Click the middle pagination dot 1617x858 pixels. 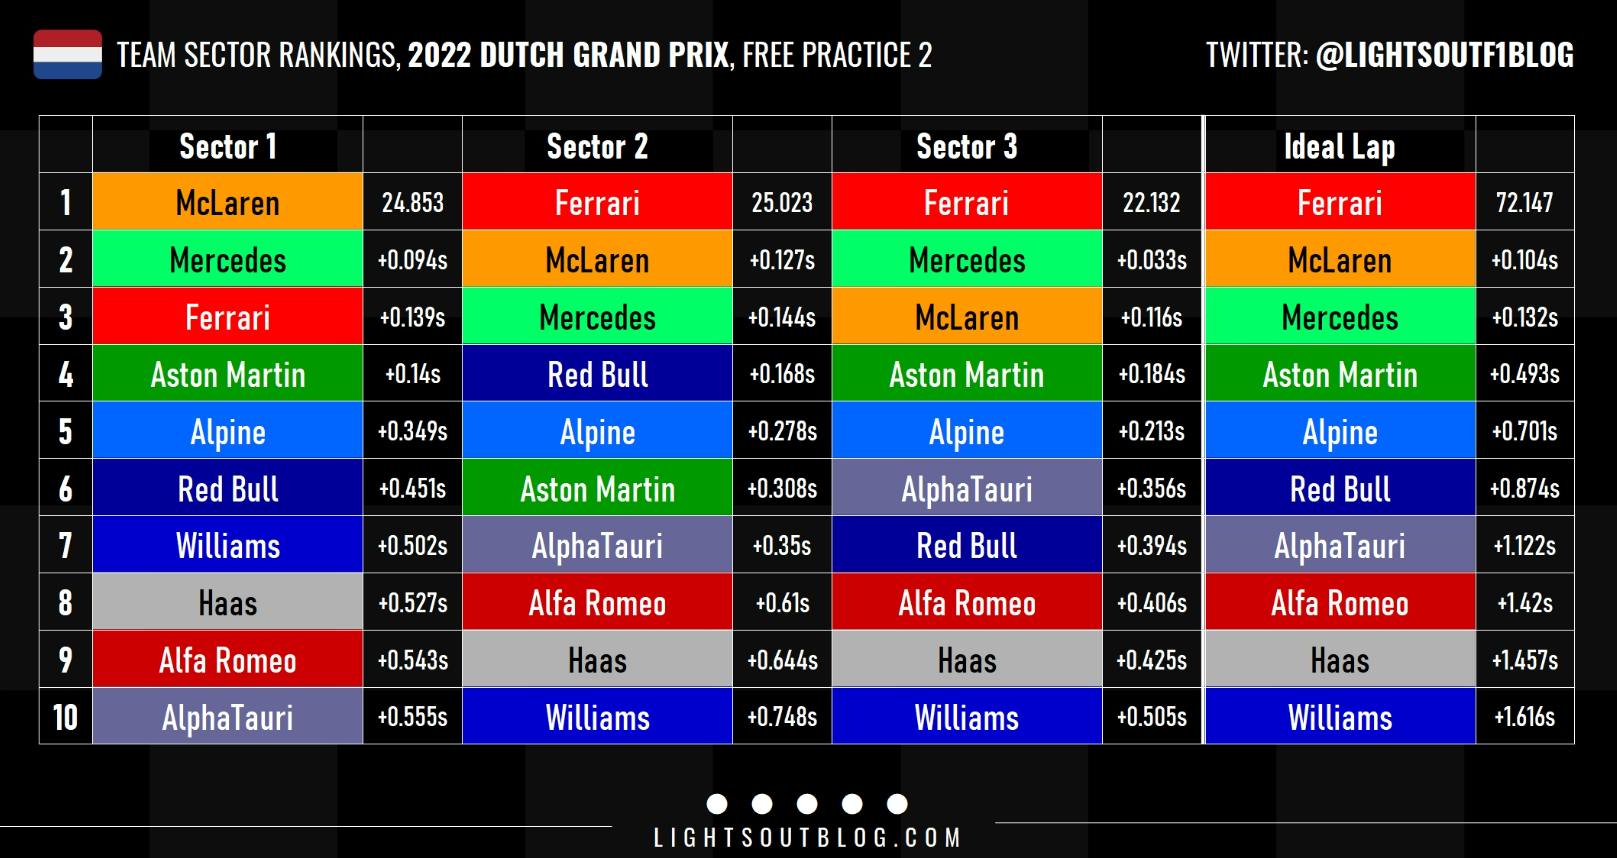coord(807,804)
